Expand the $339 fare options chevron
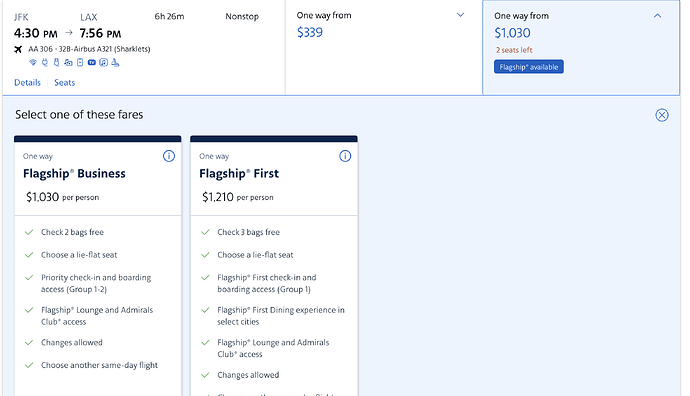Image resolution: width=690 pixels, height=396 pixels. (x=460, y=15)
